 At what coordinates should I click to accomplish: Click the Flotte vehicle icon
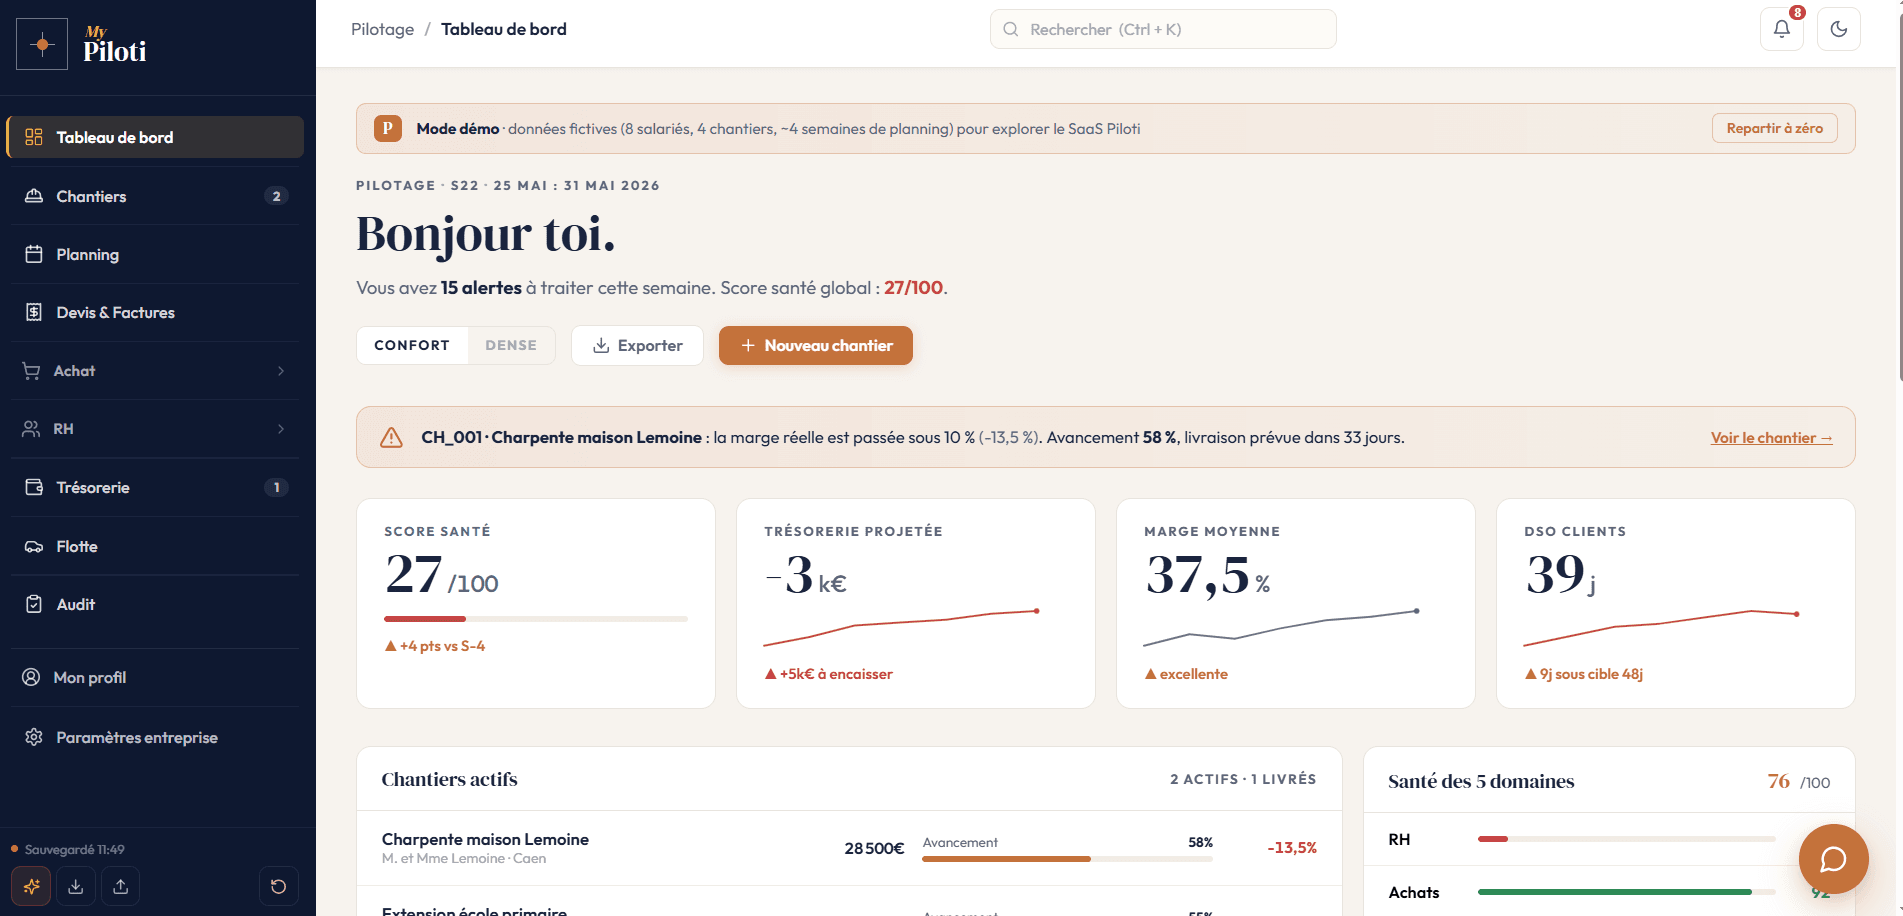pos(34,546)
